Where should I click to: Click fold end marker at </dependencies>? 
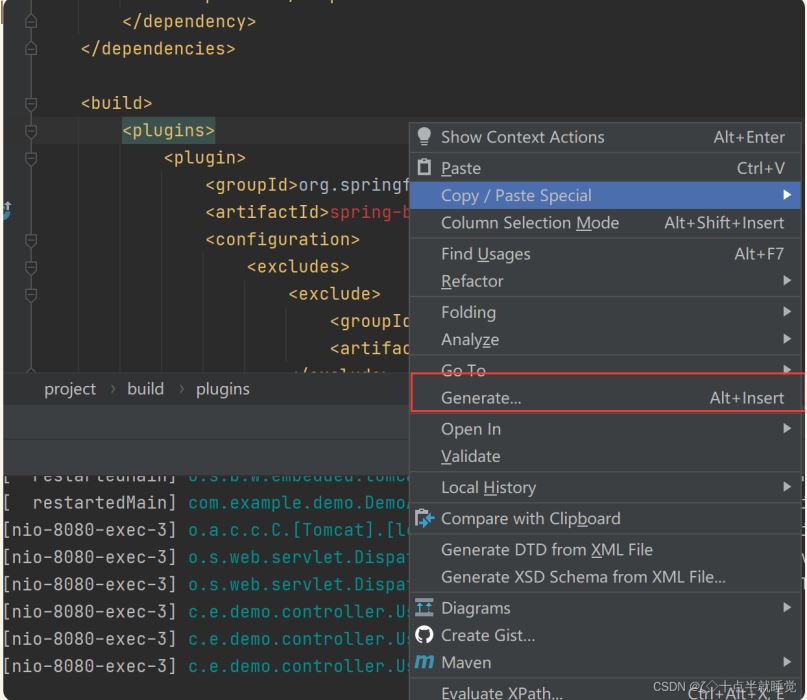(31, 49)
